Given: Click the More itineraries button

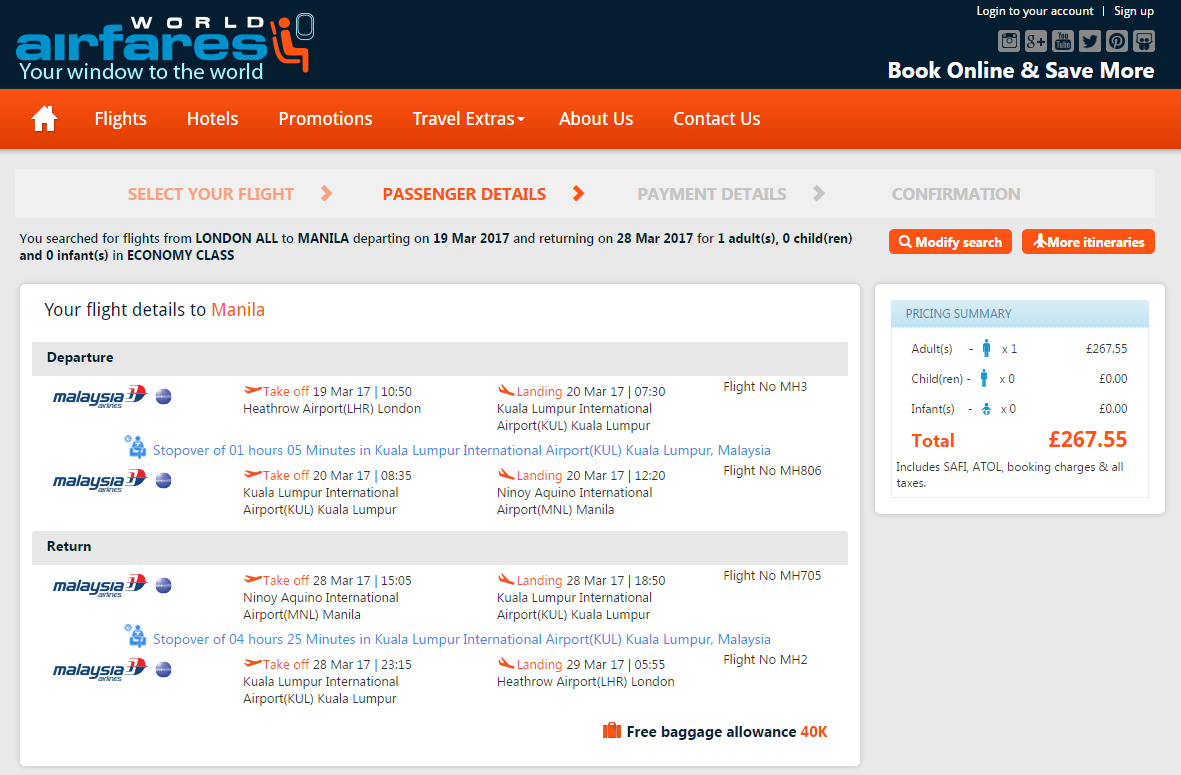Looking at the screenshot, I should (1088, 242).
